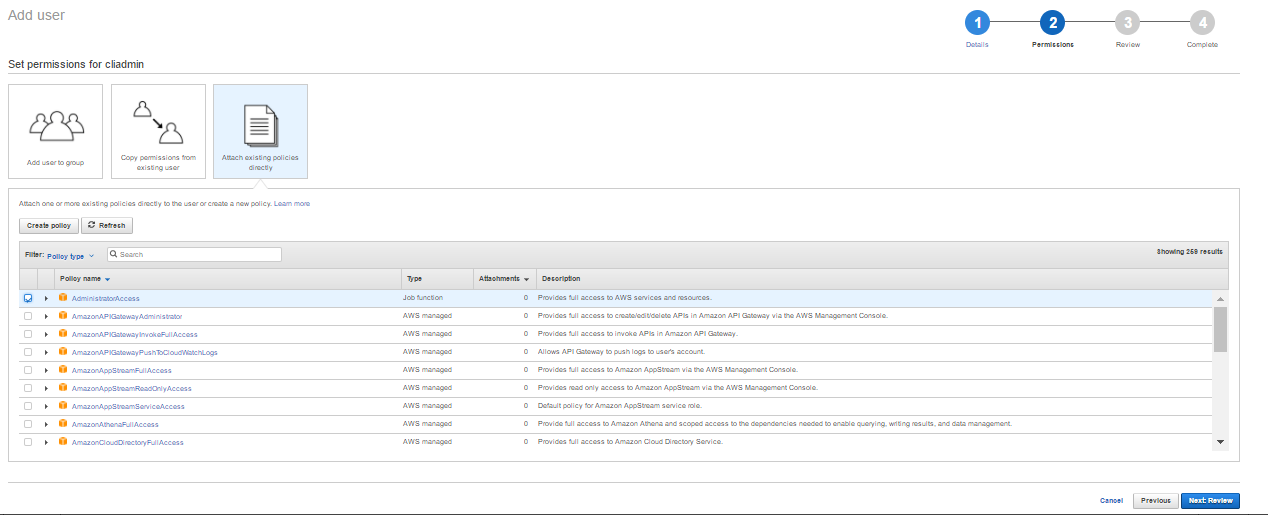Click the Showing 259 results text
Viewport: 1268px width, 515px height.
point(1190,252)
